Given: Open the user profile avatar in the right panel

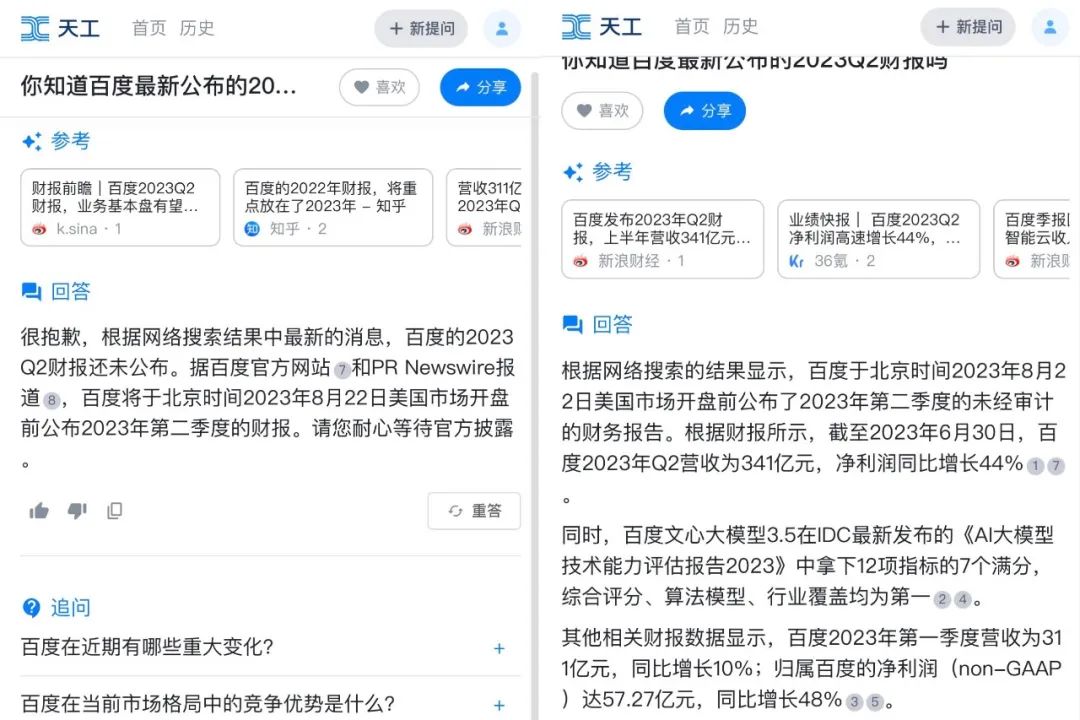Looking at the screenshot, I should (x=1050, y=28).
